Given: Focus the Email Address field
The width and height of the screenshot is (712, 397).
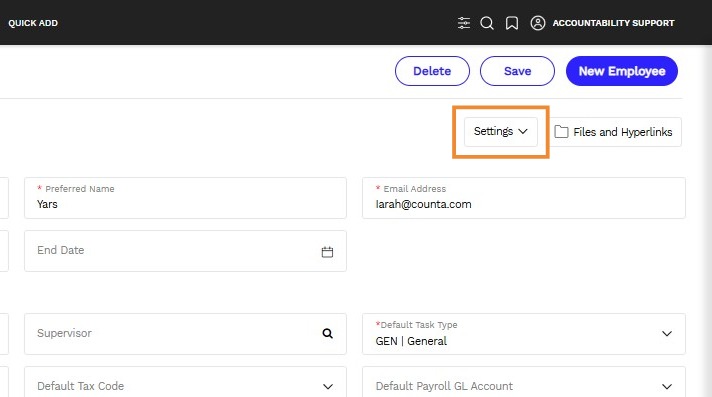Looking at the screenshot, I should click(x=524, y=198).
